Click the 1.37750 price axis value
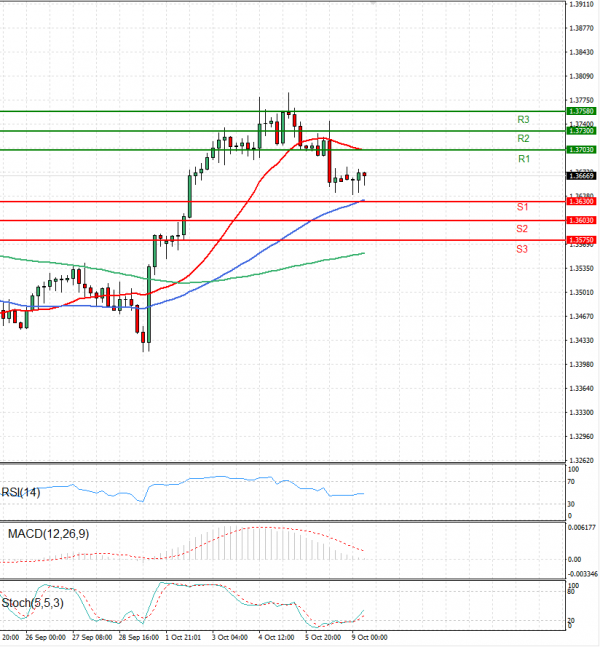Viewport: 600px width, 647px height. click(581, 100)
